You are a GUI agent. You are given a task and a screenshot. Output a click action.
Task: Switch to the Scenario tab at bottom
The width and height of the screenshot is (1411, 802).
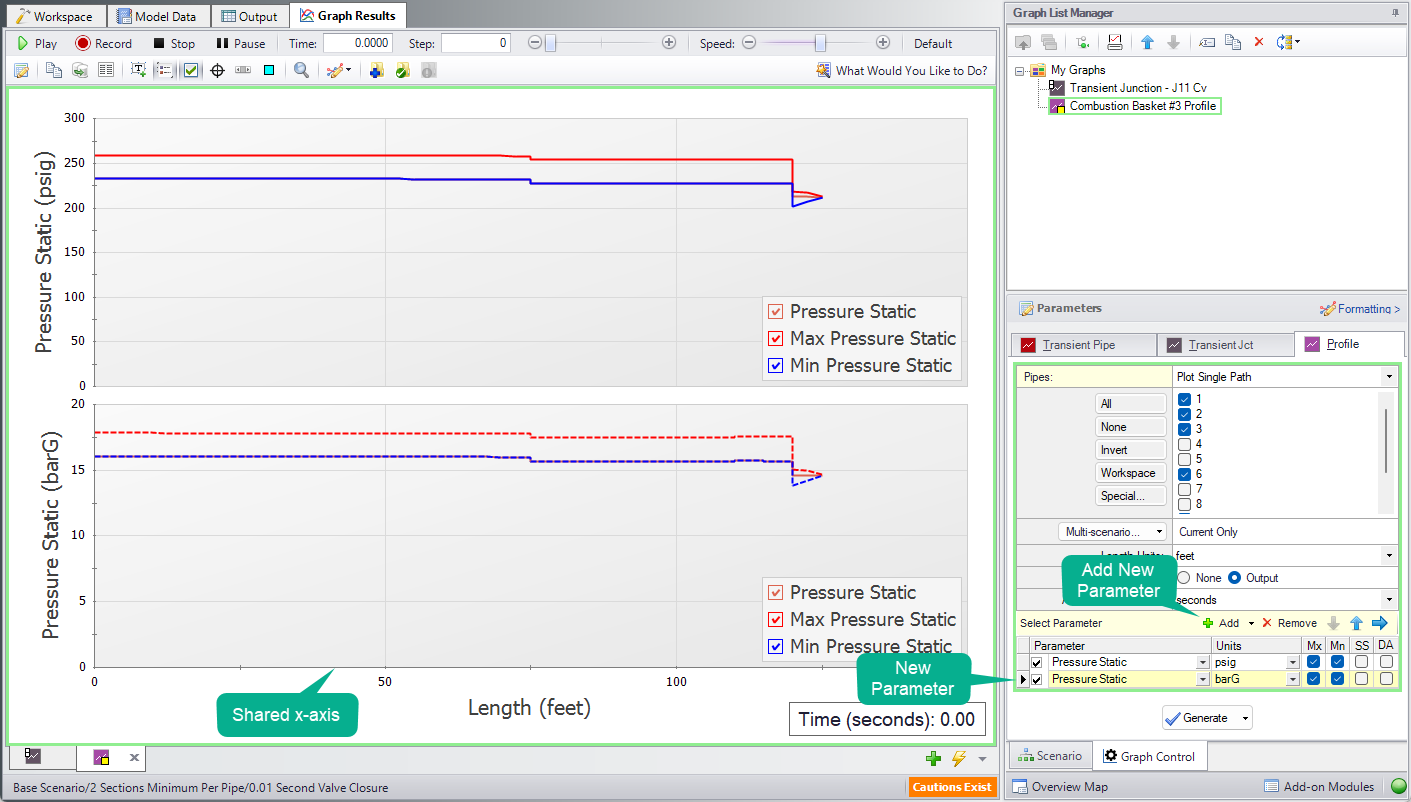(x=1049, y=756)
